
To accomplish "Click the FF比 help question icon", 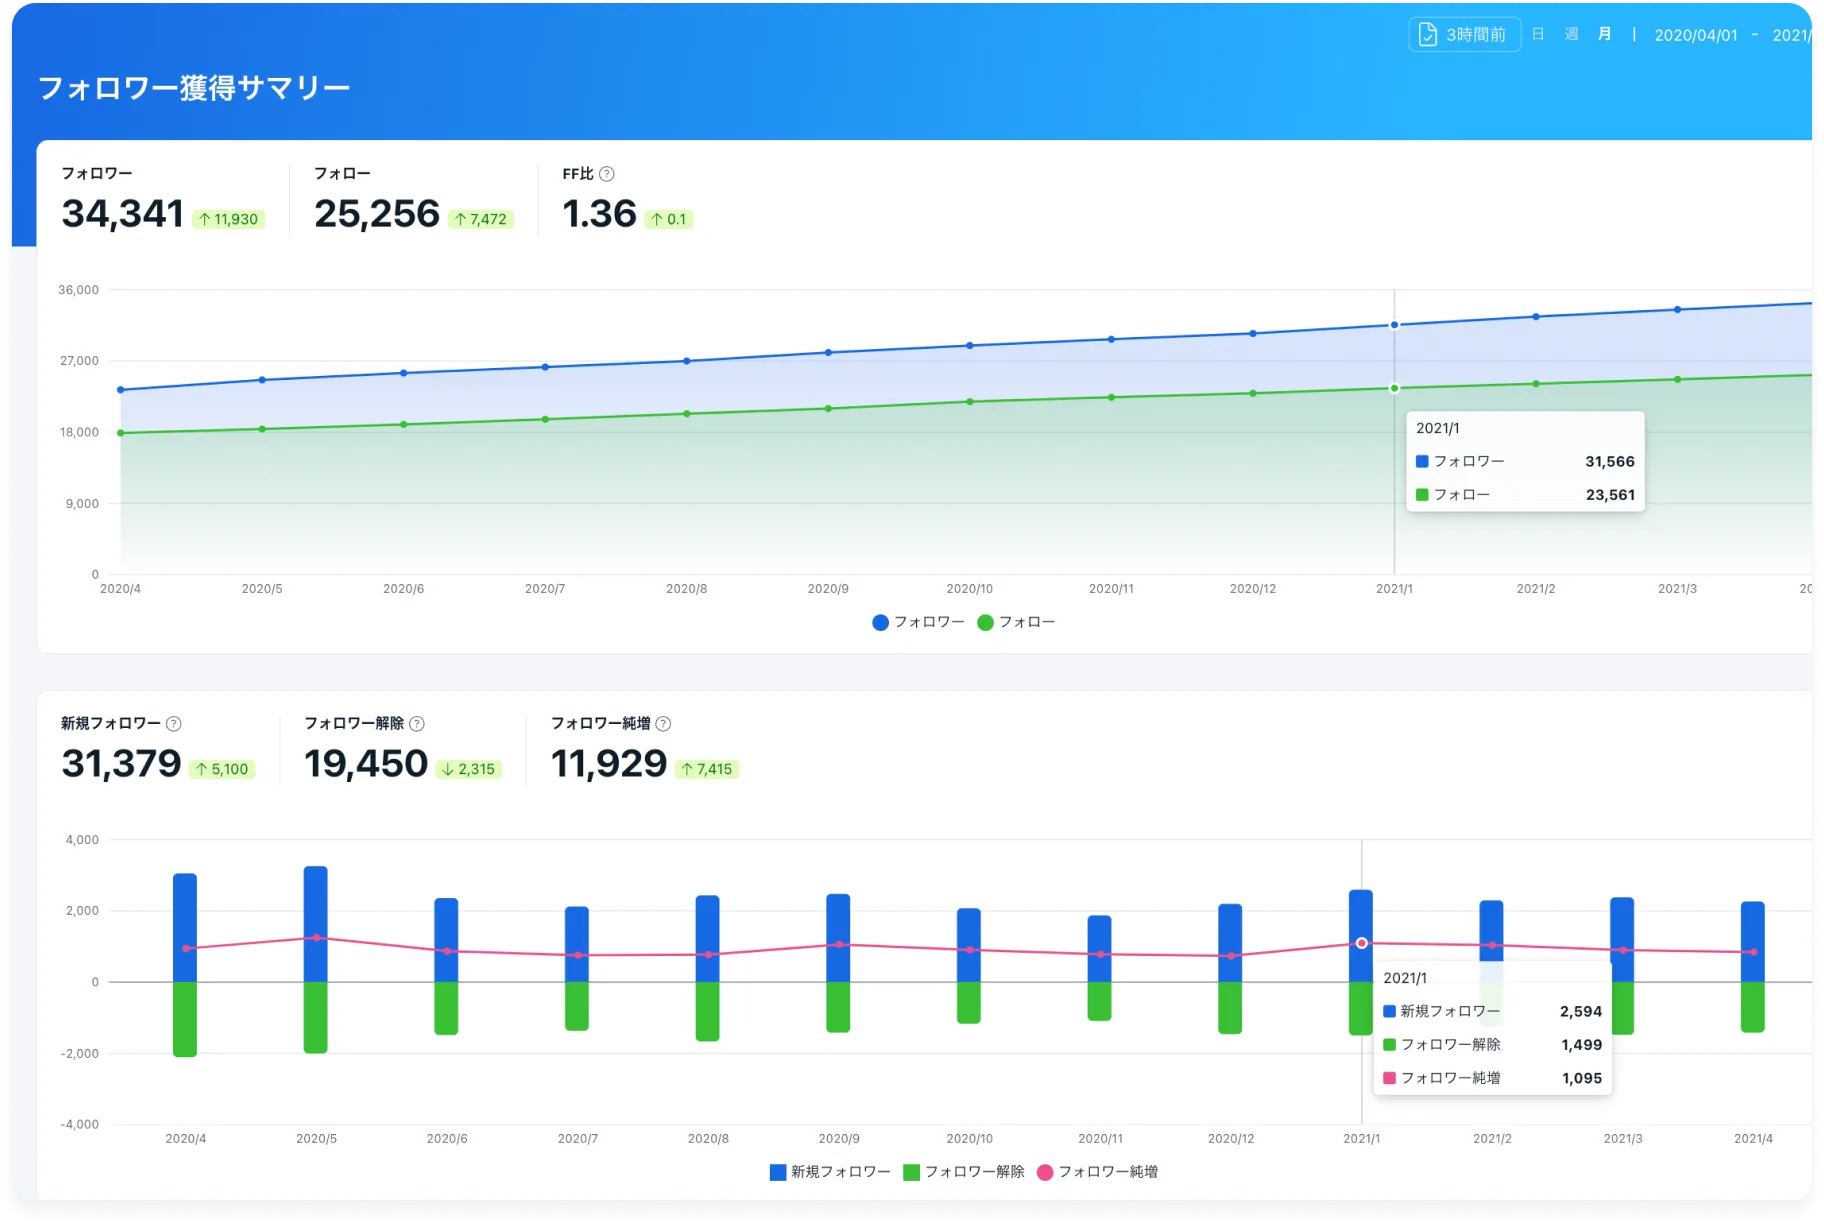I will point(606,174).
